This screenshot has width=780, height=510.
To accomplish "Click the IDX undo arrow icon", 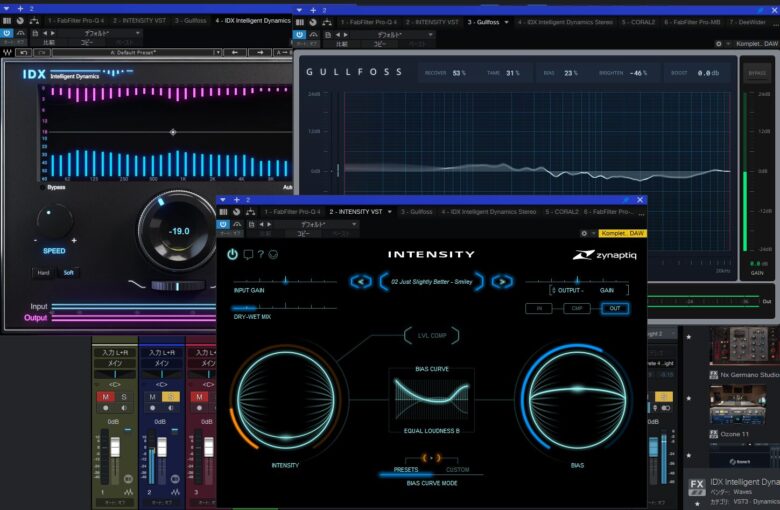I will point(25,52).
